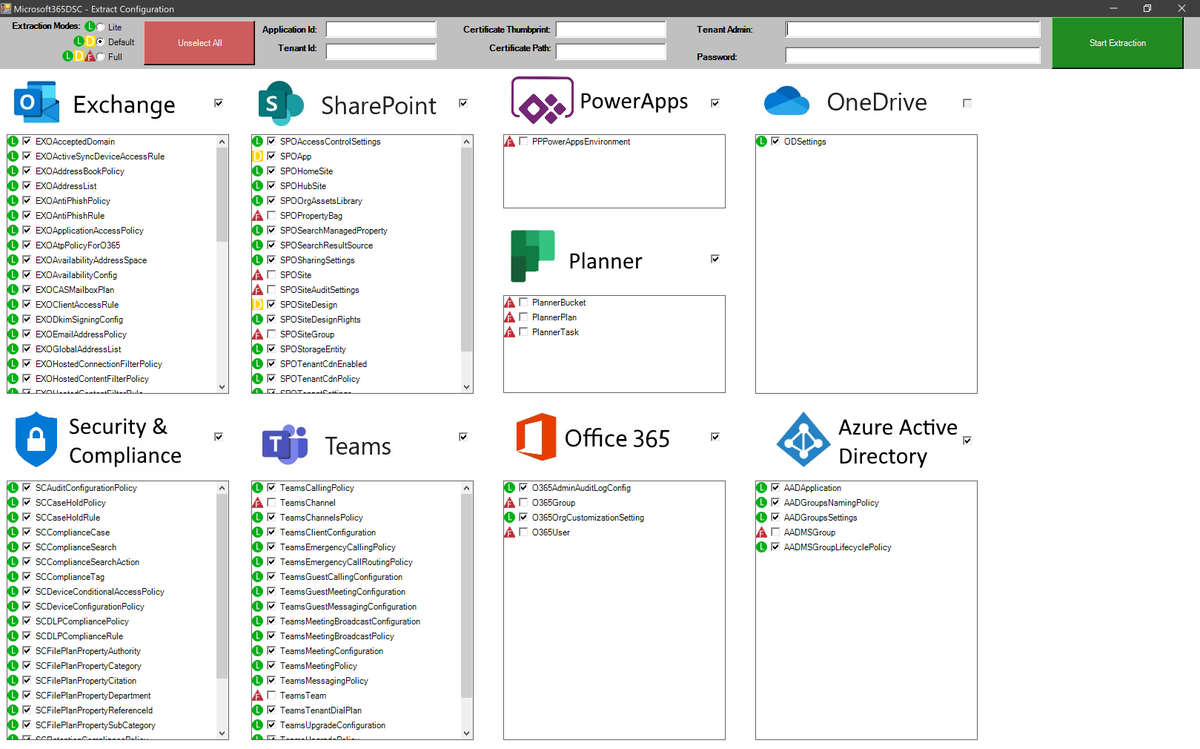Click the yellow D icon beside SPOApp
This screenshot has width=1200, height=749.
pyautogui.click(x=258, y=157)
